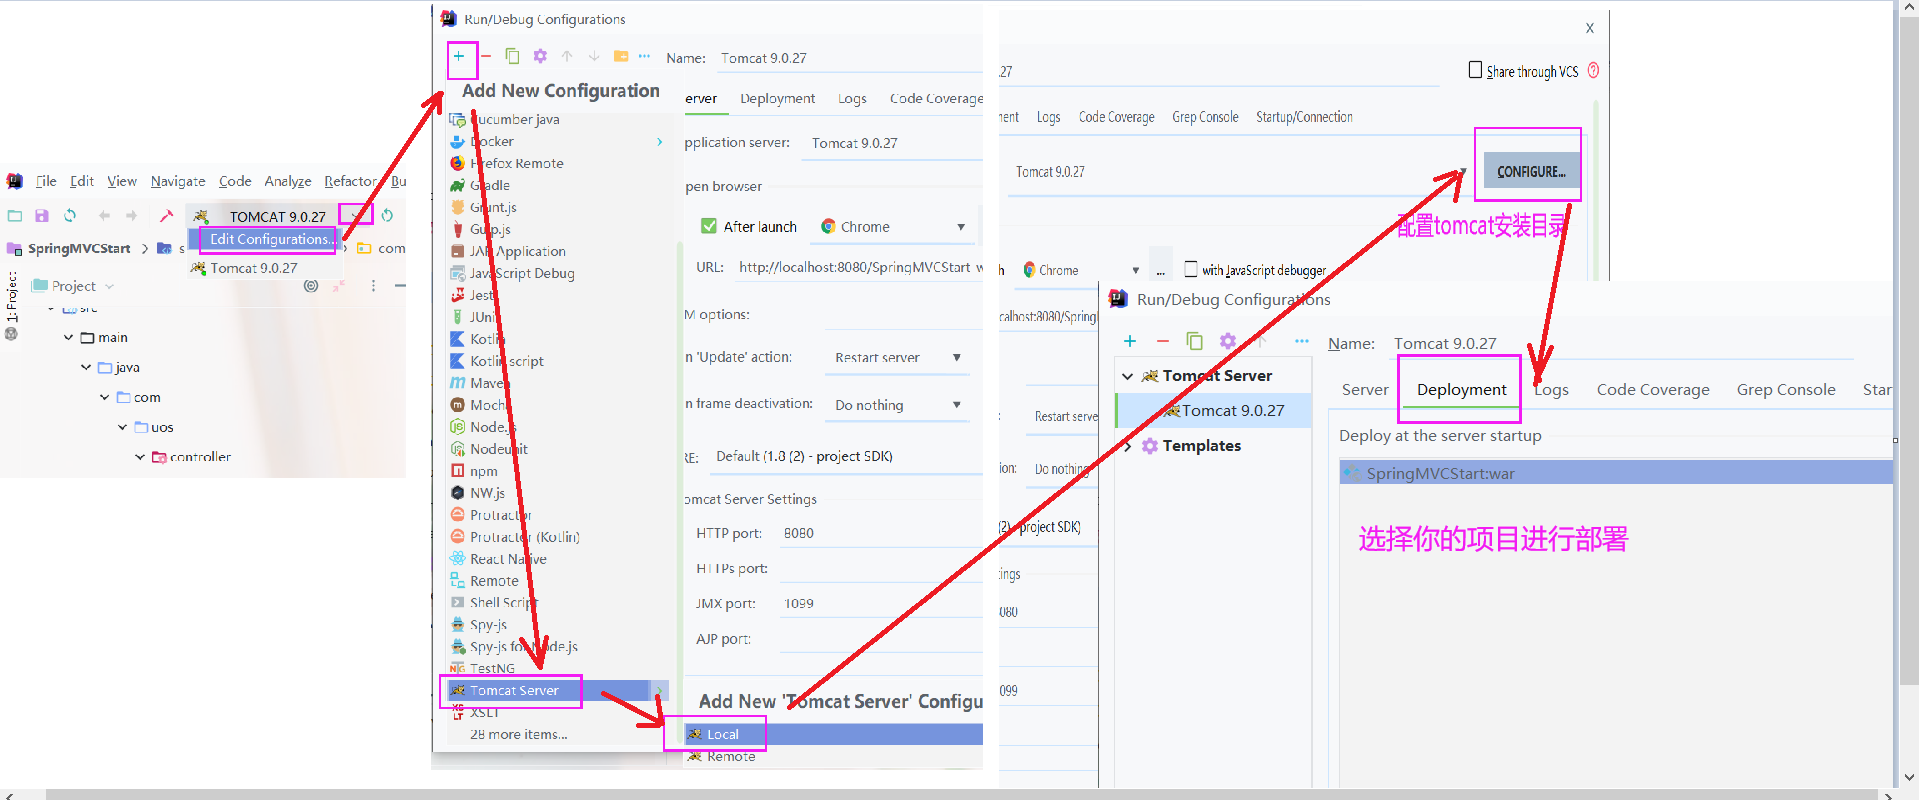Select the Tomcat 9.0.27 item in the lower-right configuration tree

pyautogui.click(x=1213, y=410)
